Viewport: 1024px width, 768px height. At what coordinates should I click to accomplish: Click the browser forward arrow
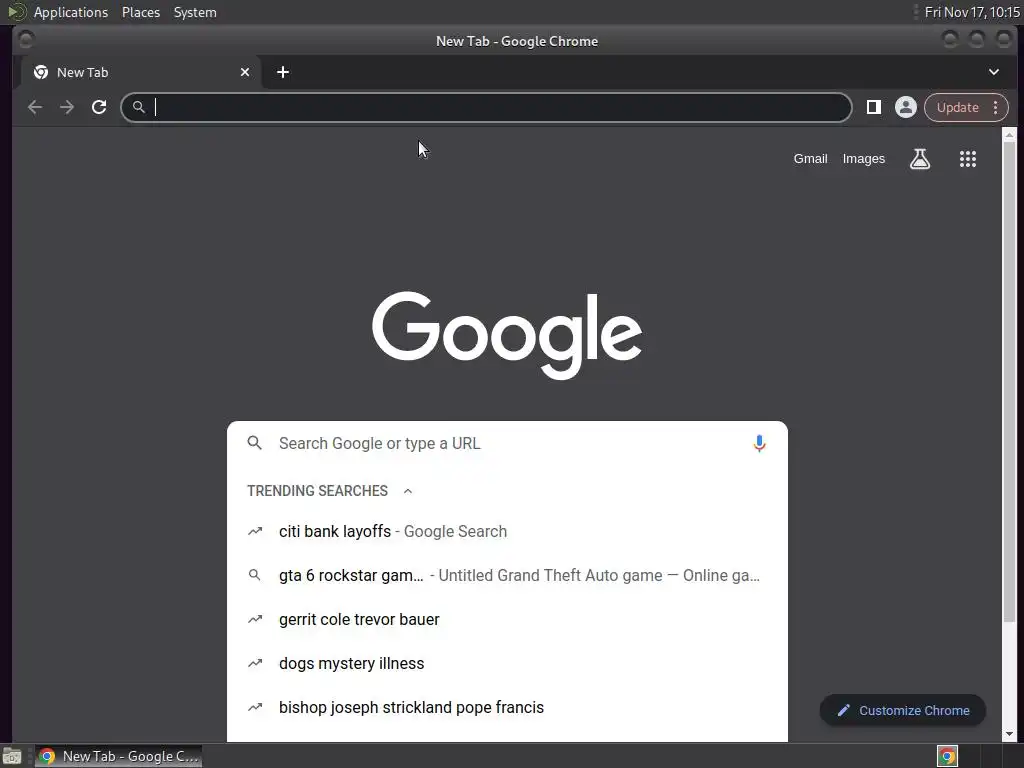click(x=67, y=107)
